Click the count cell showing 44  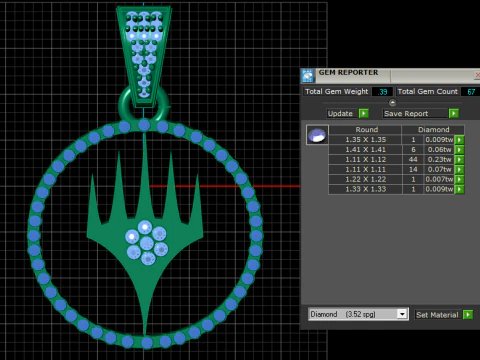(413, 160)
